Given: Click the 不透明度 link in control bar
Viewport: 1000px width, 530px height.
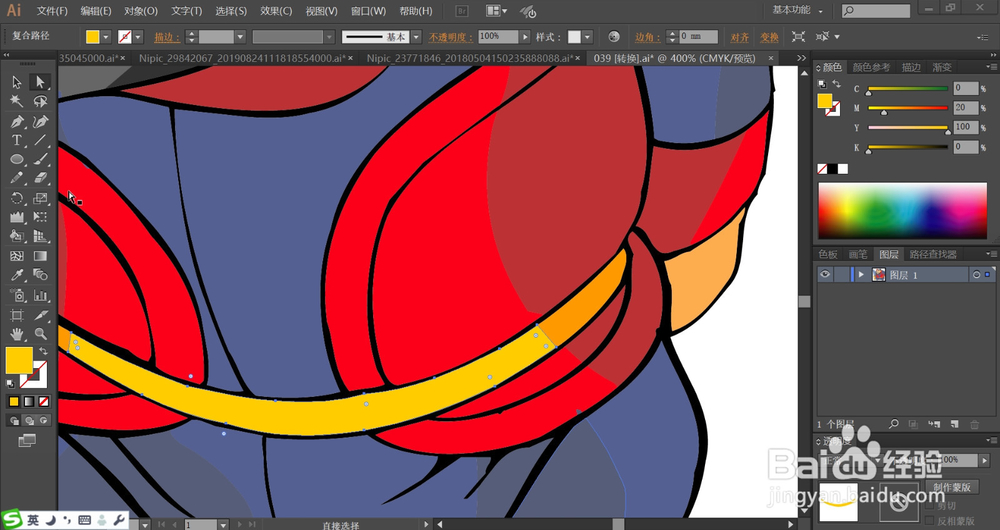Looking at the screenshot, I should (451, 38).
